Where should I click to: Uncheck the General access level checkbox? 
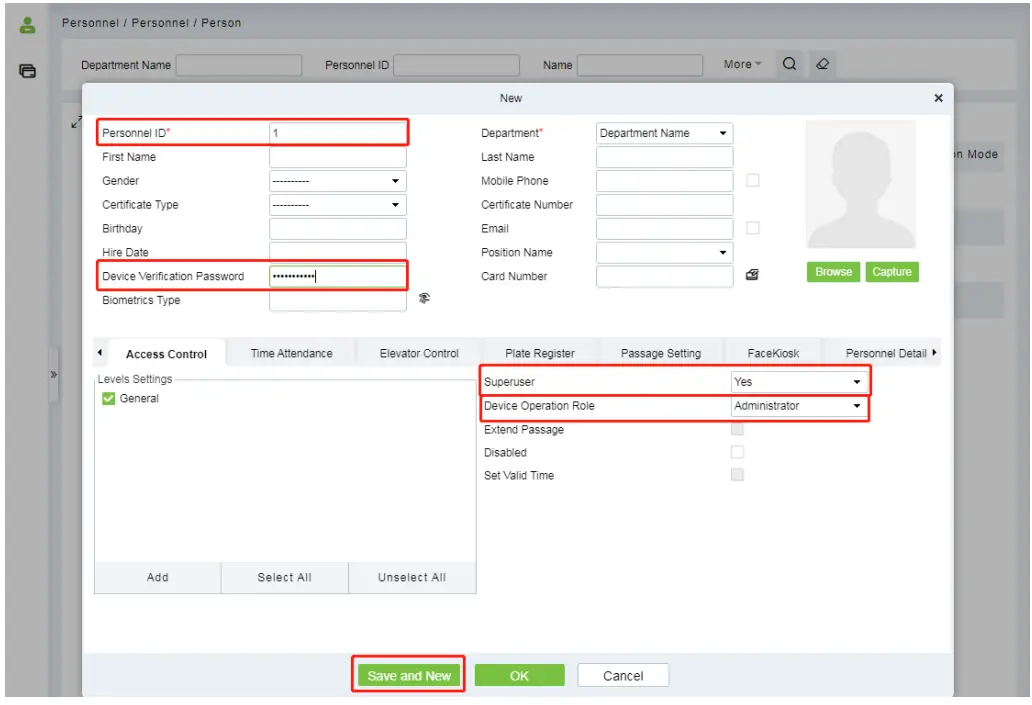pos(109,399)
